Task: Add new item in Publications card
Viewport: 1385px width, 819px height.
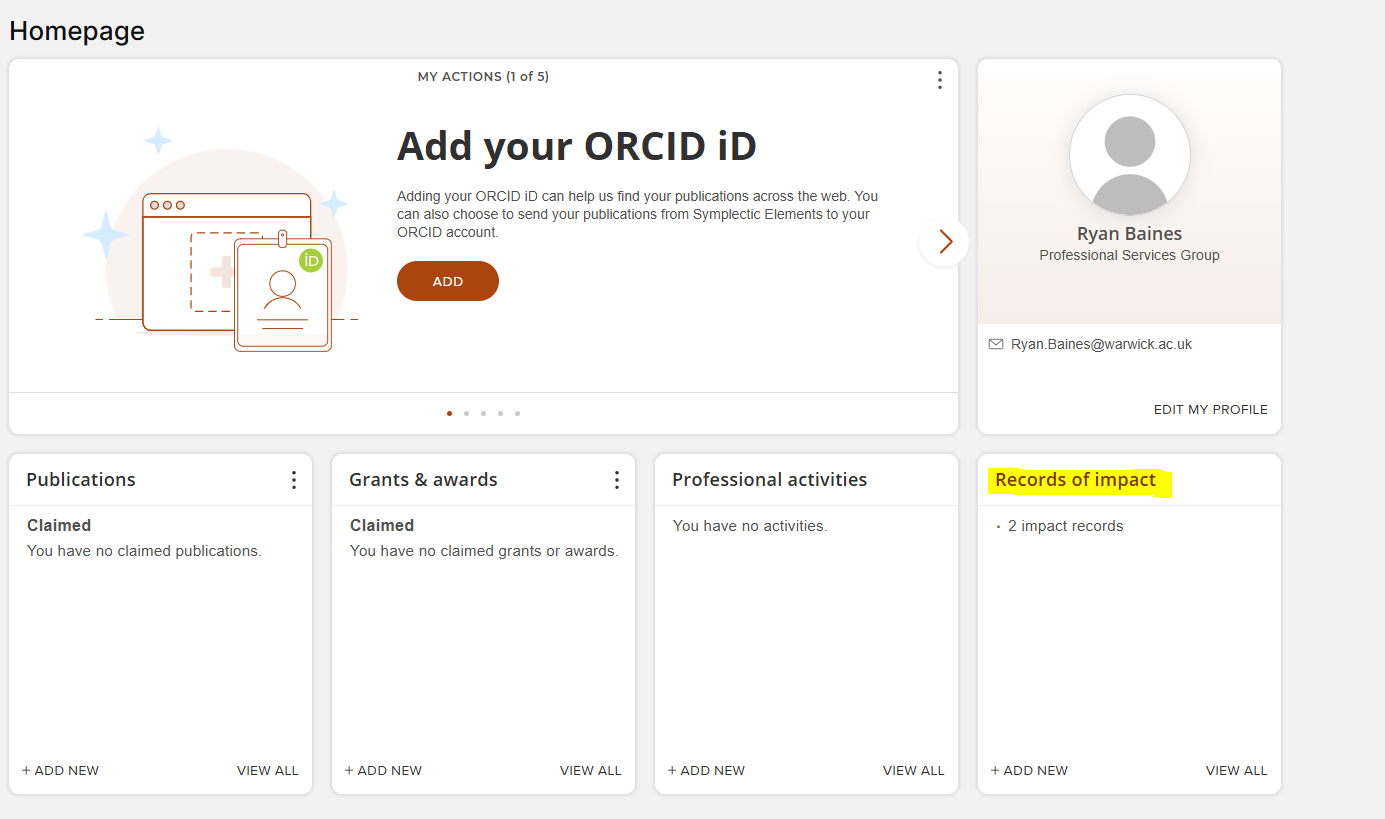Action: [60, 771]
